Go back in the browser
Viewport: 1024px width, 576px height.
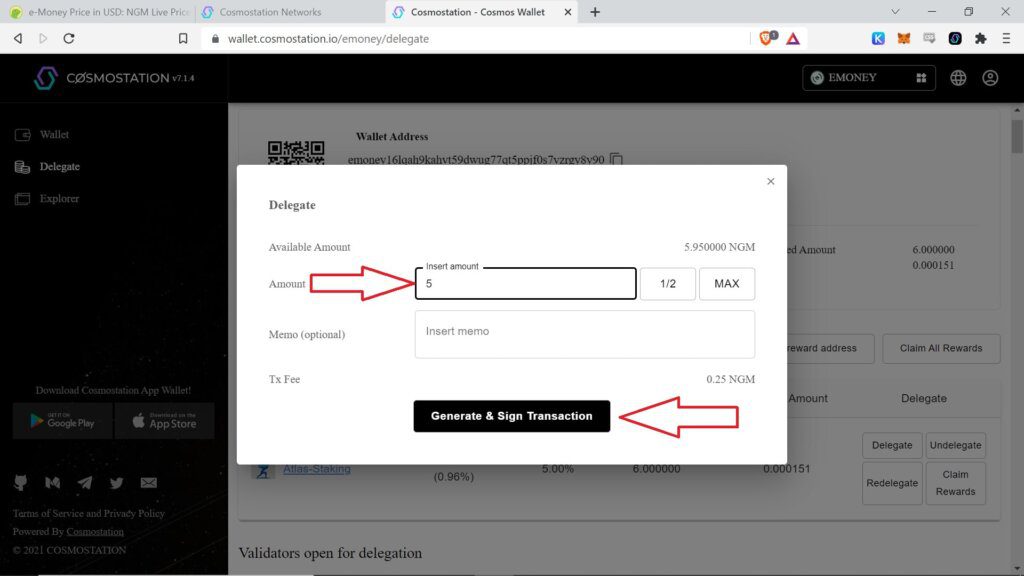pos(18,39)
